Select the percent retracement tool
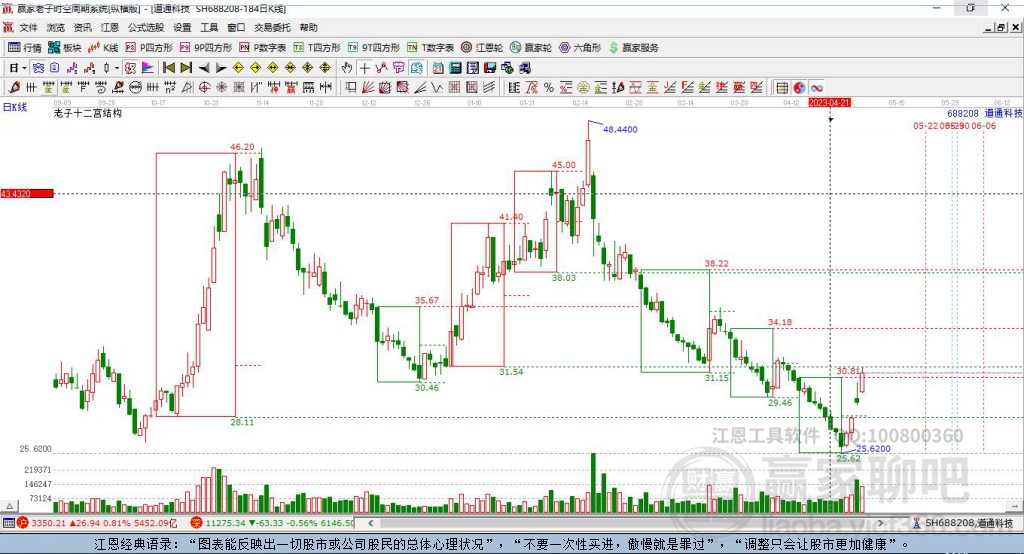Image resolution: width=1024 pixels, height=554 pixels. tap(549, 88)
